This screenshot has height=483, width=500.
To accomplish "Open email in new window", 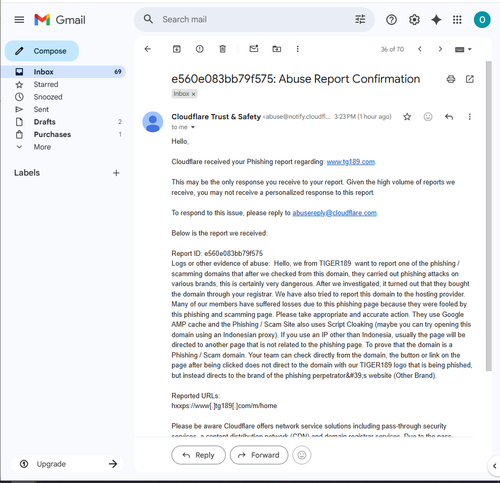I will pyautogui.click(x=470, y=79).
